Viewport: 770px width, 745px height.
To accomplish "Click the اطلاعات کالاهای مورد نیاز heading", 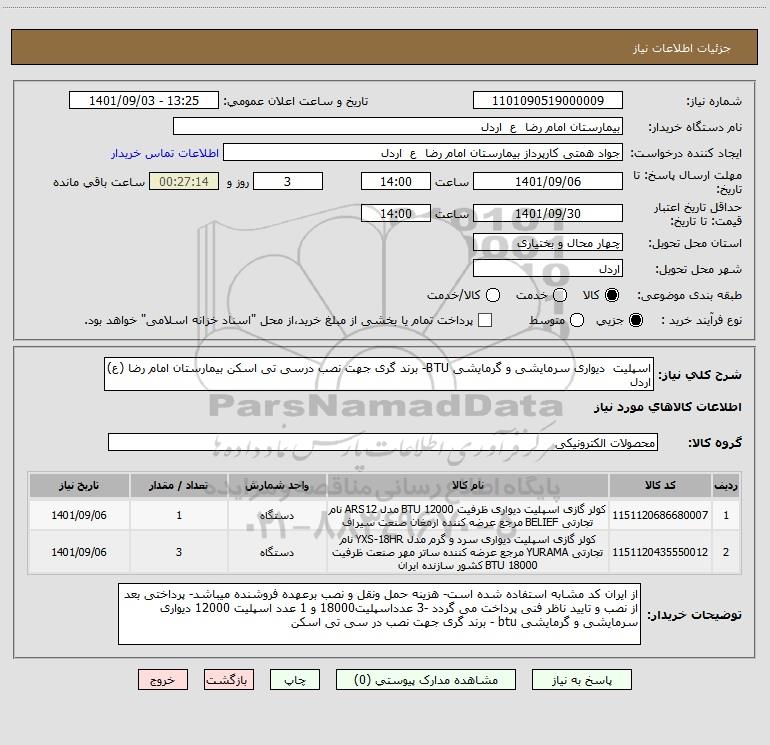I will click(x=667, y=407).
